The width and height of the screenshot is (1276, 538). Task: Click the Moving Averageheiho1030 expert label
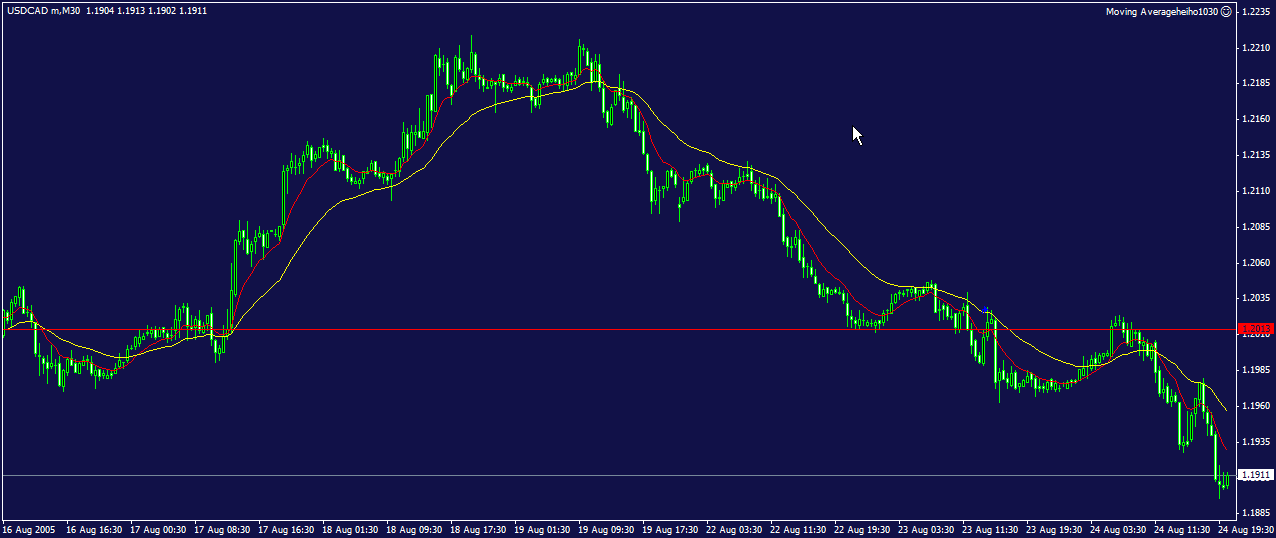point(1162,12)
